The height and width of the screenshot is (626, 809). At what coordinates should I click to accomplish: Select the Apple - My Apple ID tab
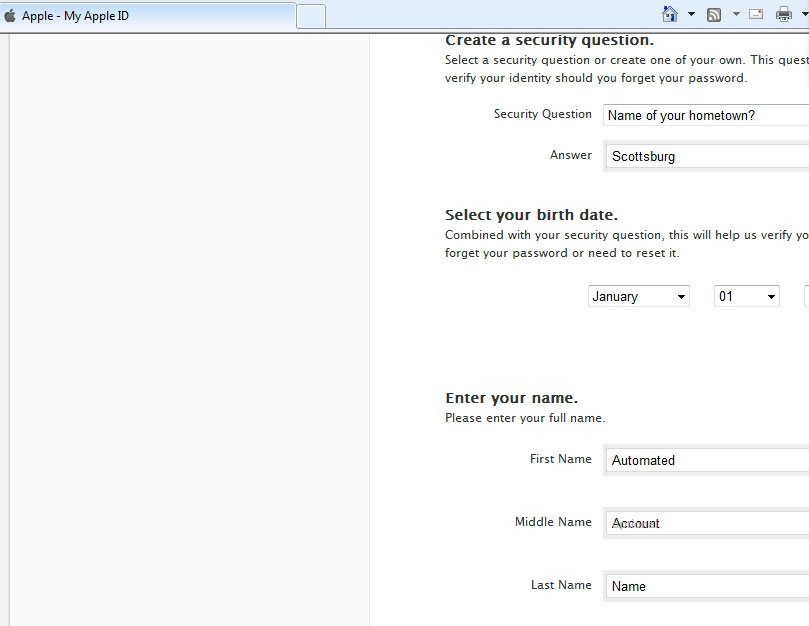click(x=148, y=16)
